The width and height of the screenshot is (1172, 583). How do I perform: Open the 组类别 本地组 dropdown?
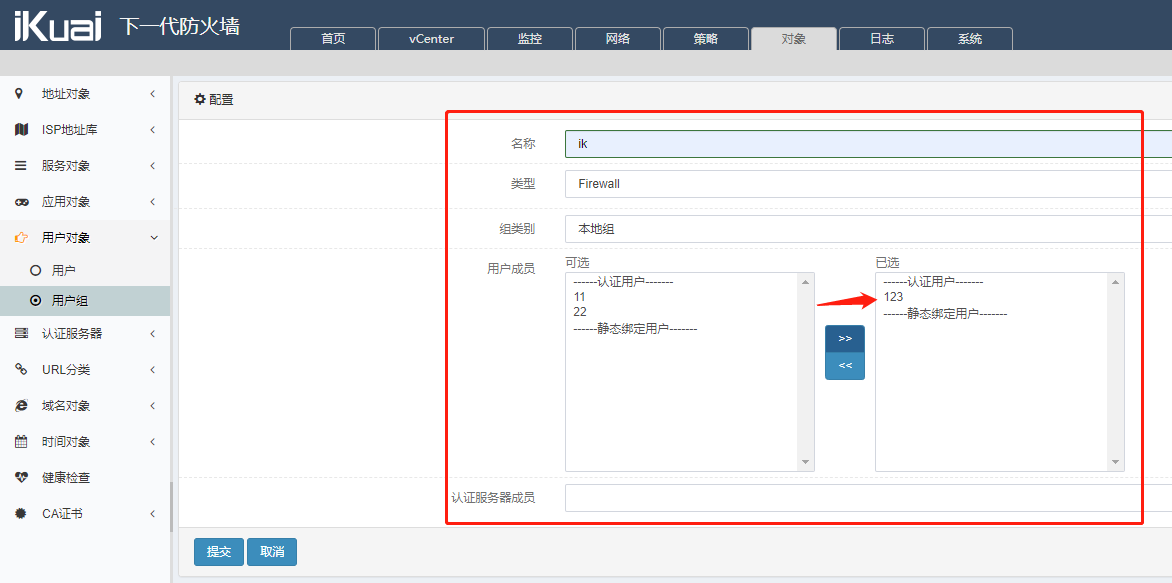point(869,229)
